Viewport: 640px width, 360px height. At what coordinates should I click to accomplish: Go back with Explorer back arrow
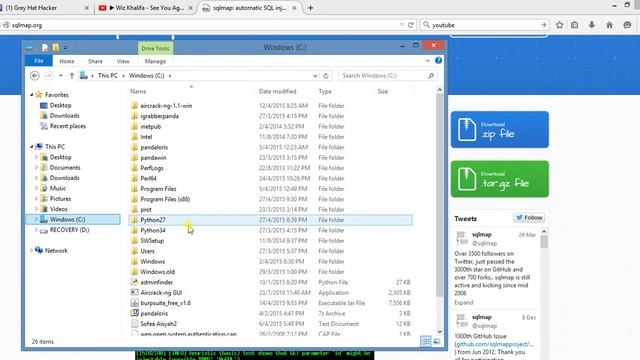point(35,76)
